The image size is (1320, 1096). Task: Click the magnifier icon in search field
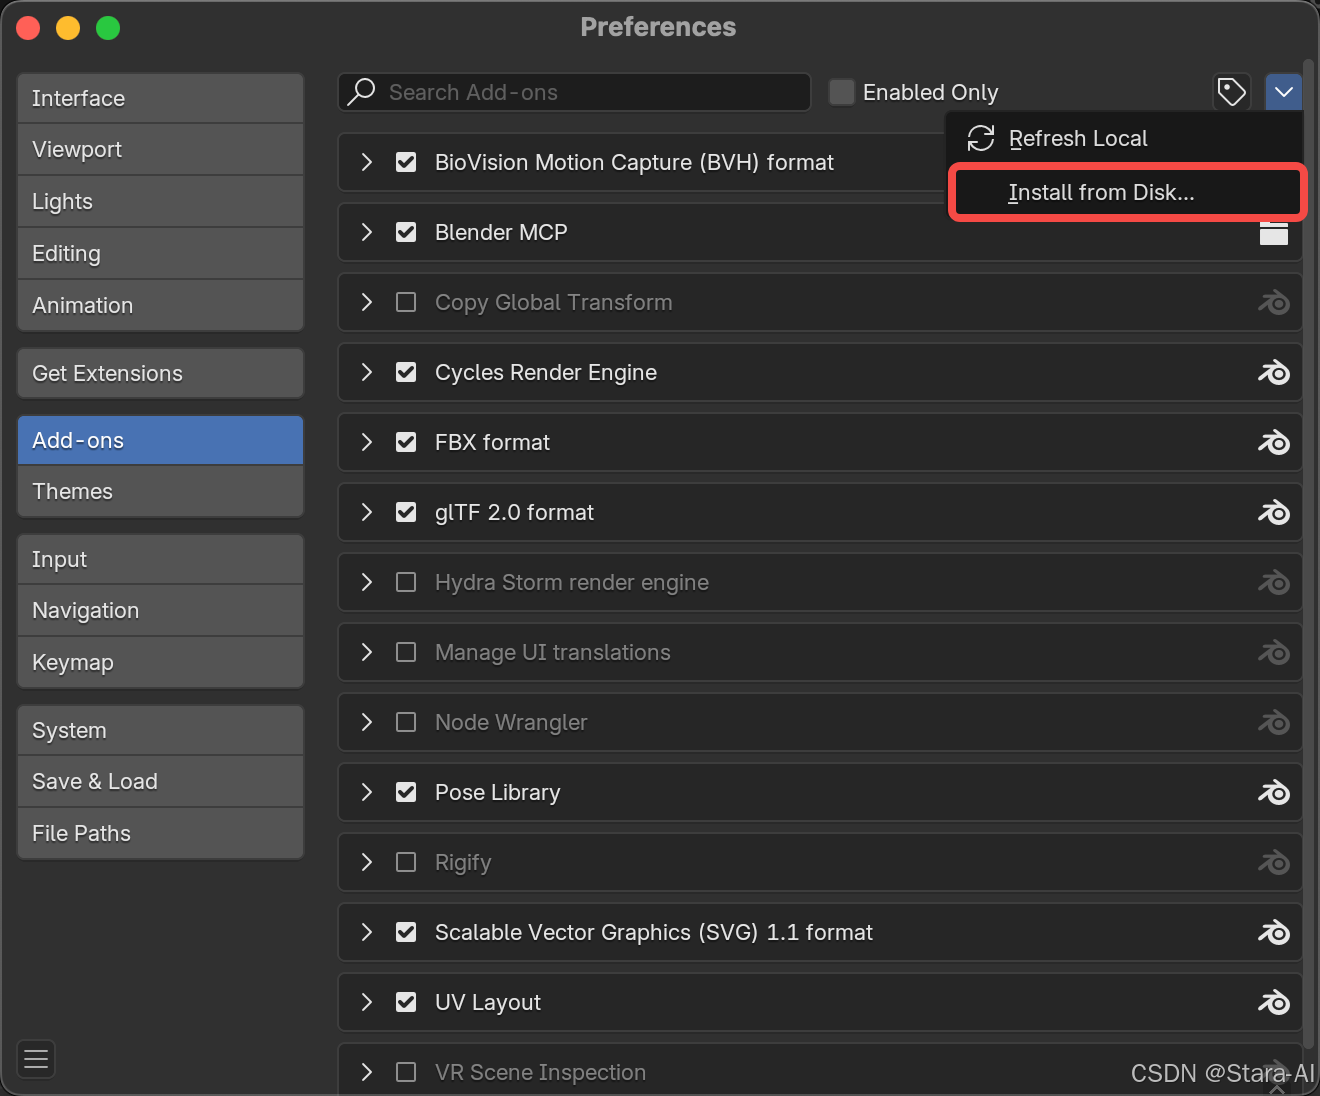click(361, 92)
